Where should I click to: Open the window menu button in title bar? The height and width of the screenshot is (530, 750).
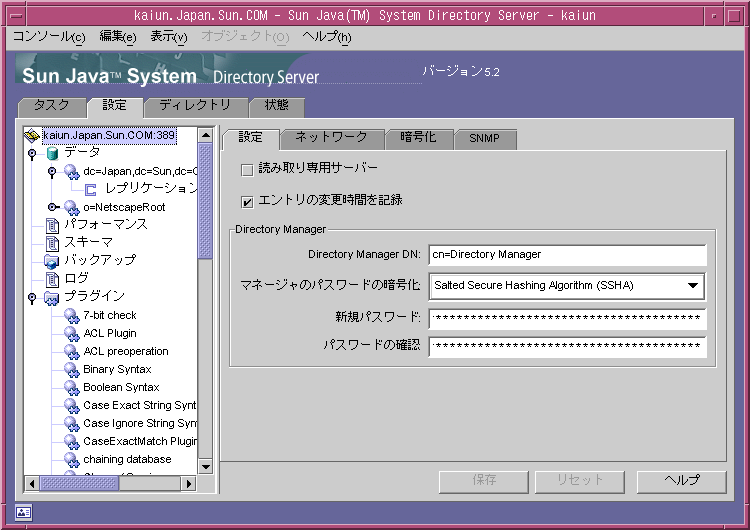tap(17, 16)
